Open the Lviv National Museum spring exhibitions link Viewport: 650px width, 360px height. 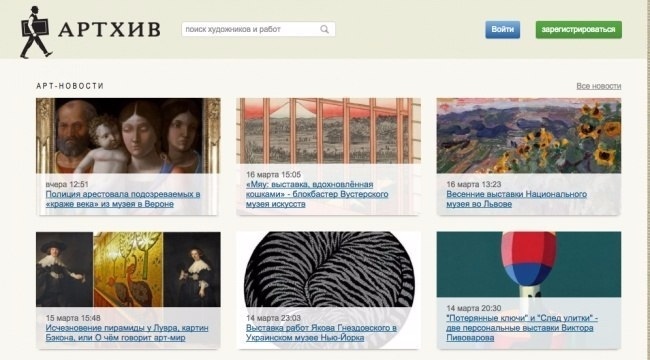[x=517, y=199]
